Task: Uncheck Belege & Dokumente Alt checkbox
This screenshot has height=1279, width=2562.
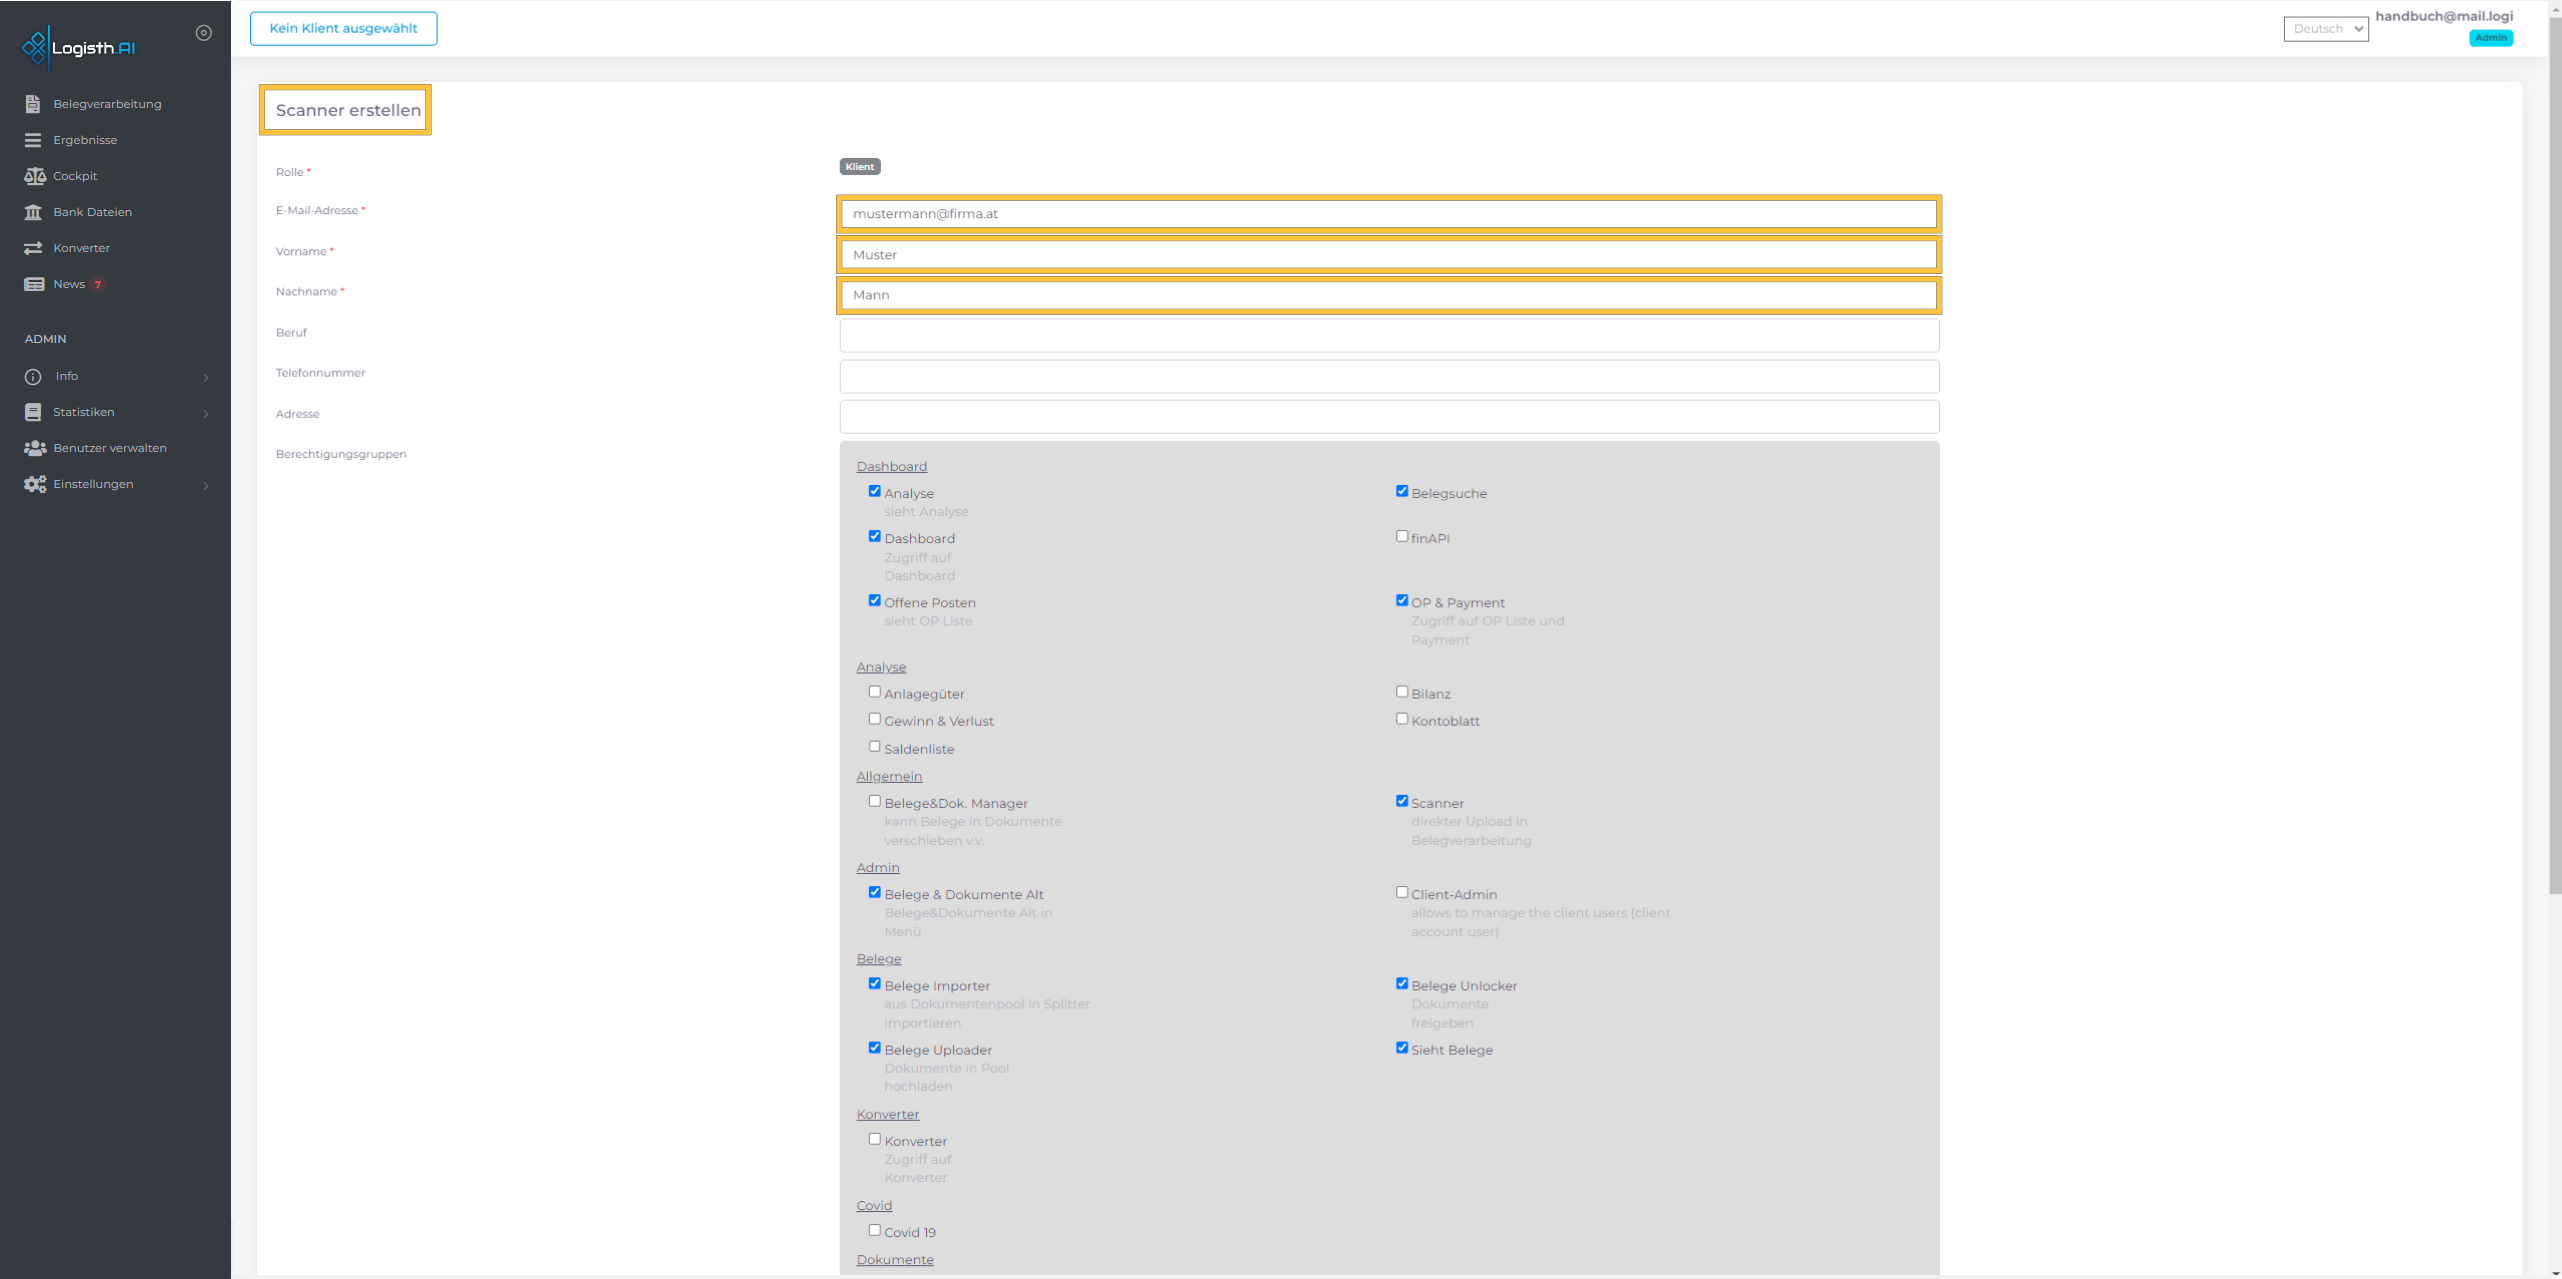Action: [875, 892]
